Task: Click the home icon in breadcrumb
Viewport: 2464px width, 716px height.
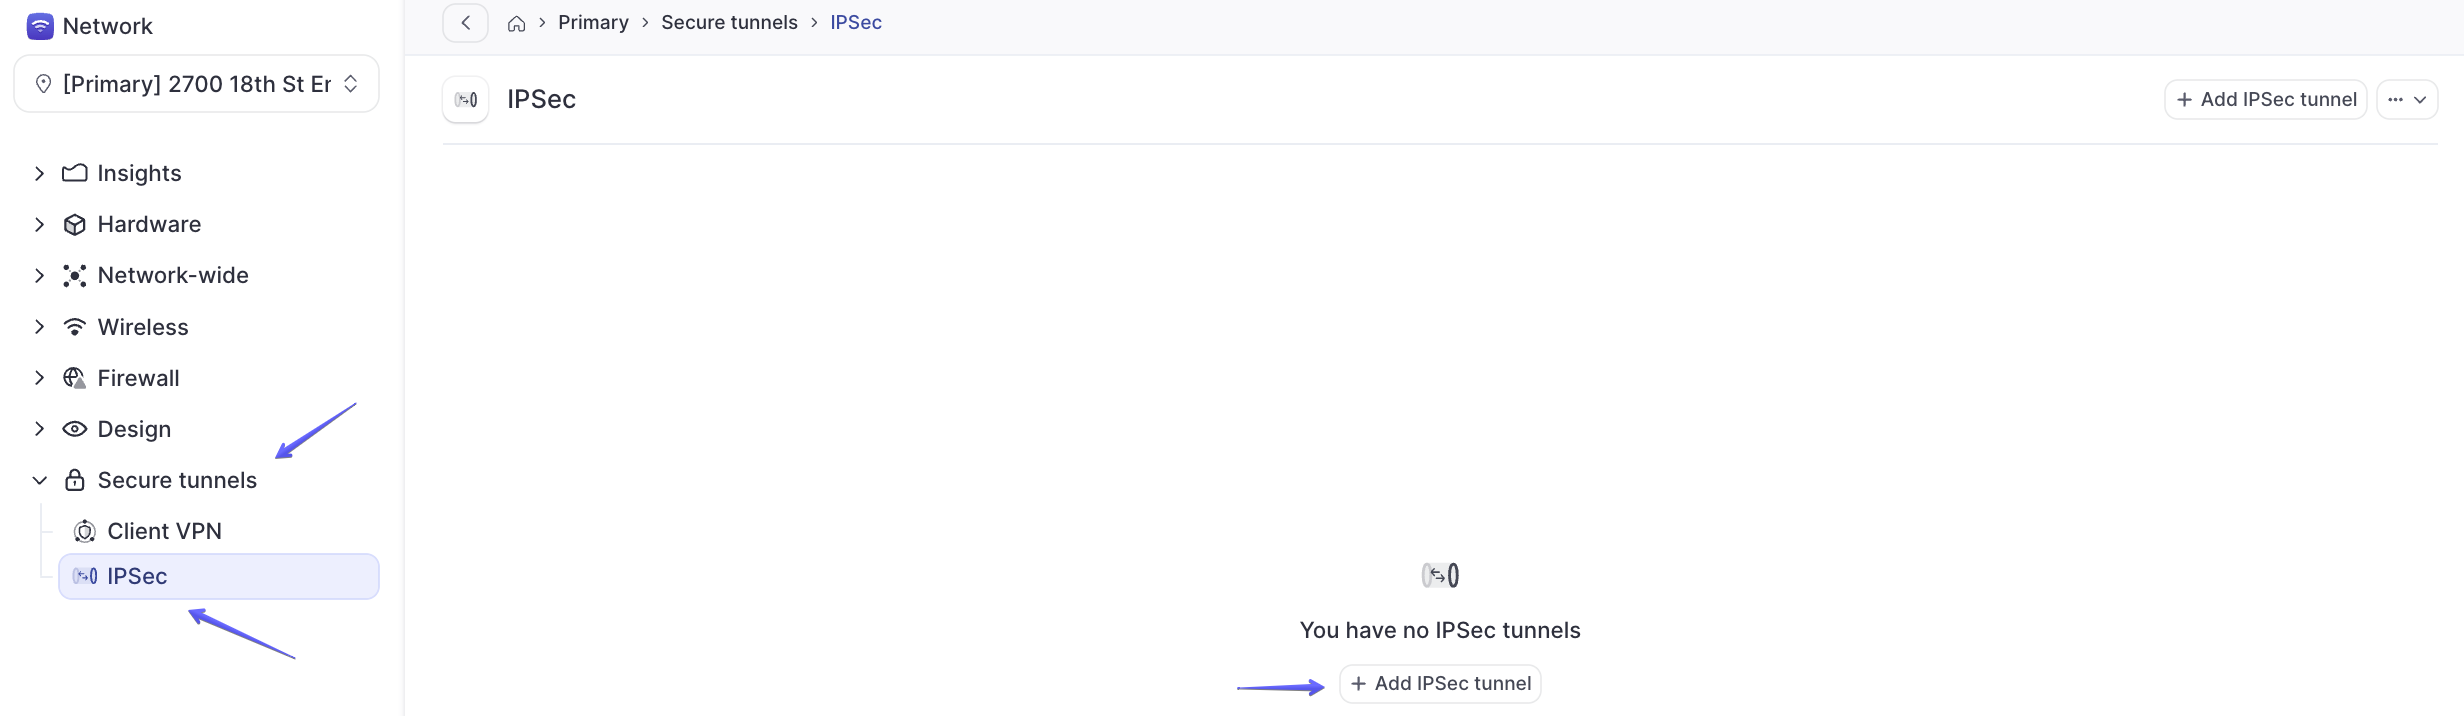Action: pos(516,23)
